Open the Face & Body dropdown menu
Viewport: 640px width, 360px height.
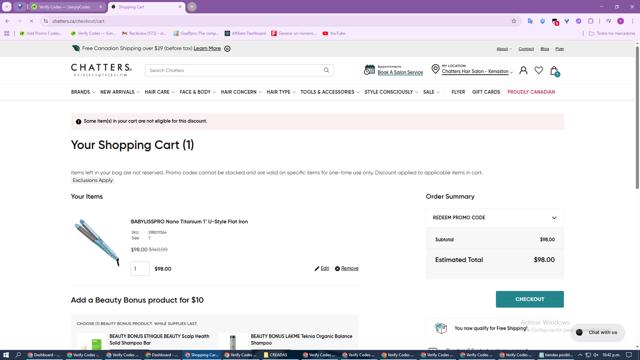click(x=198, y=92)
